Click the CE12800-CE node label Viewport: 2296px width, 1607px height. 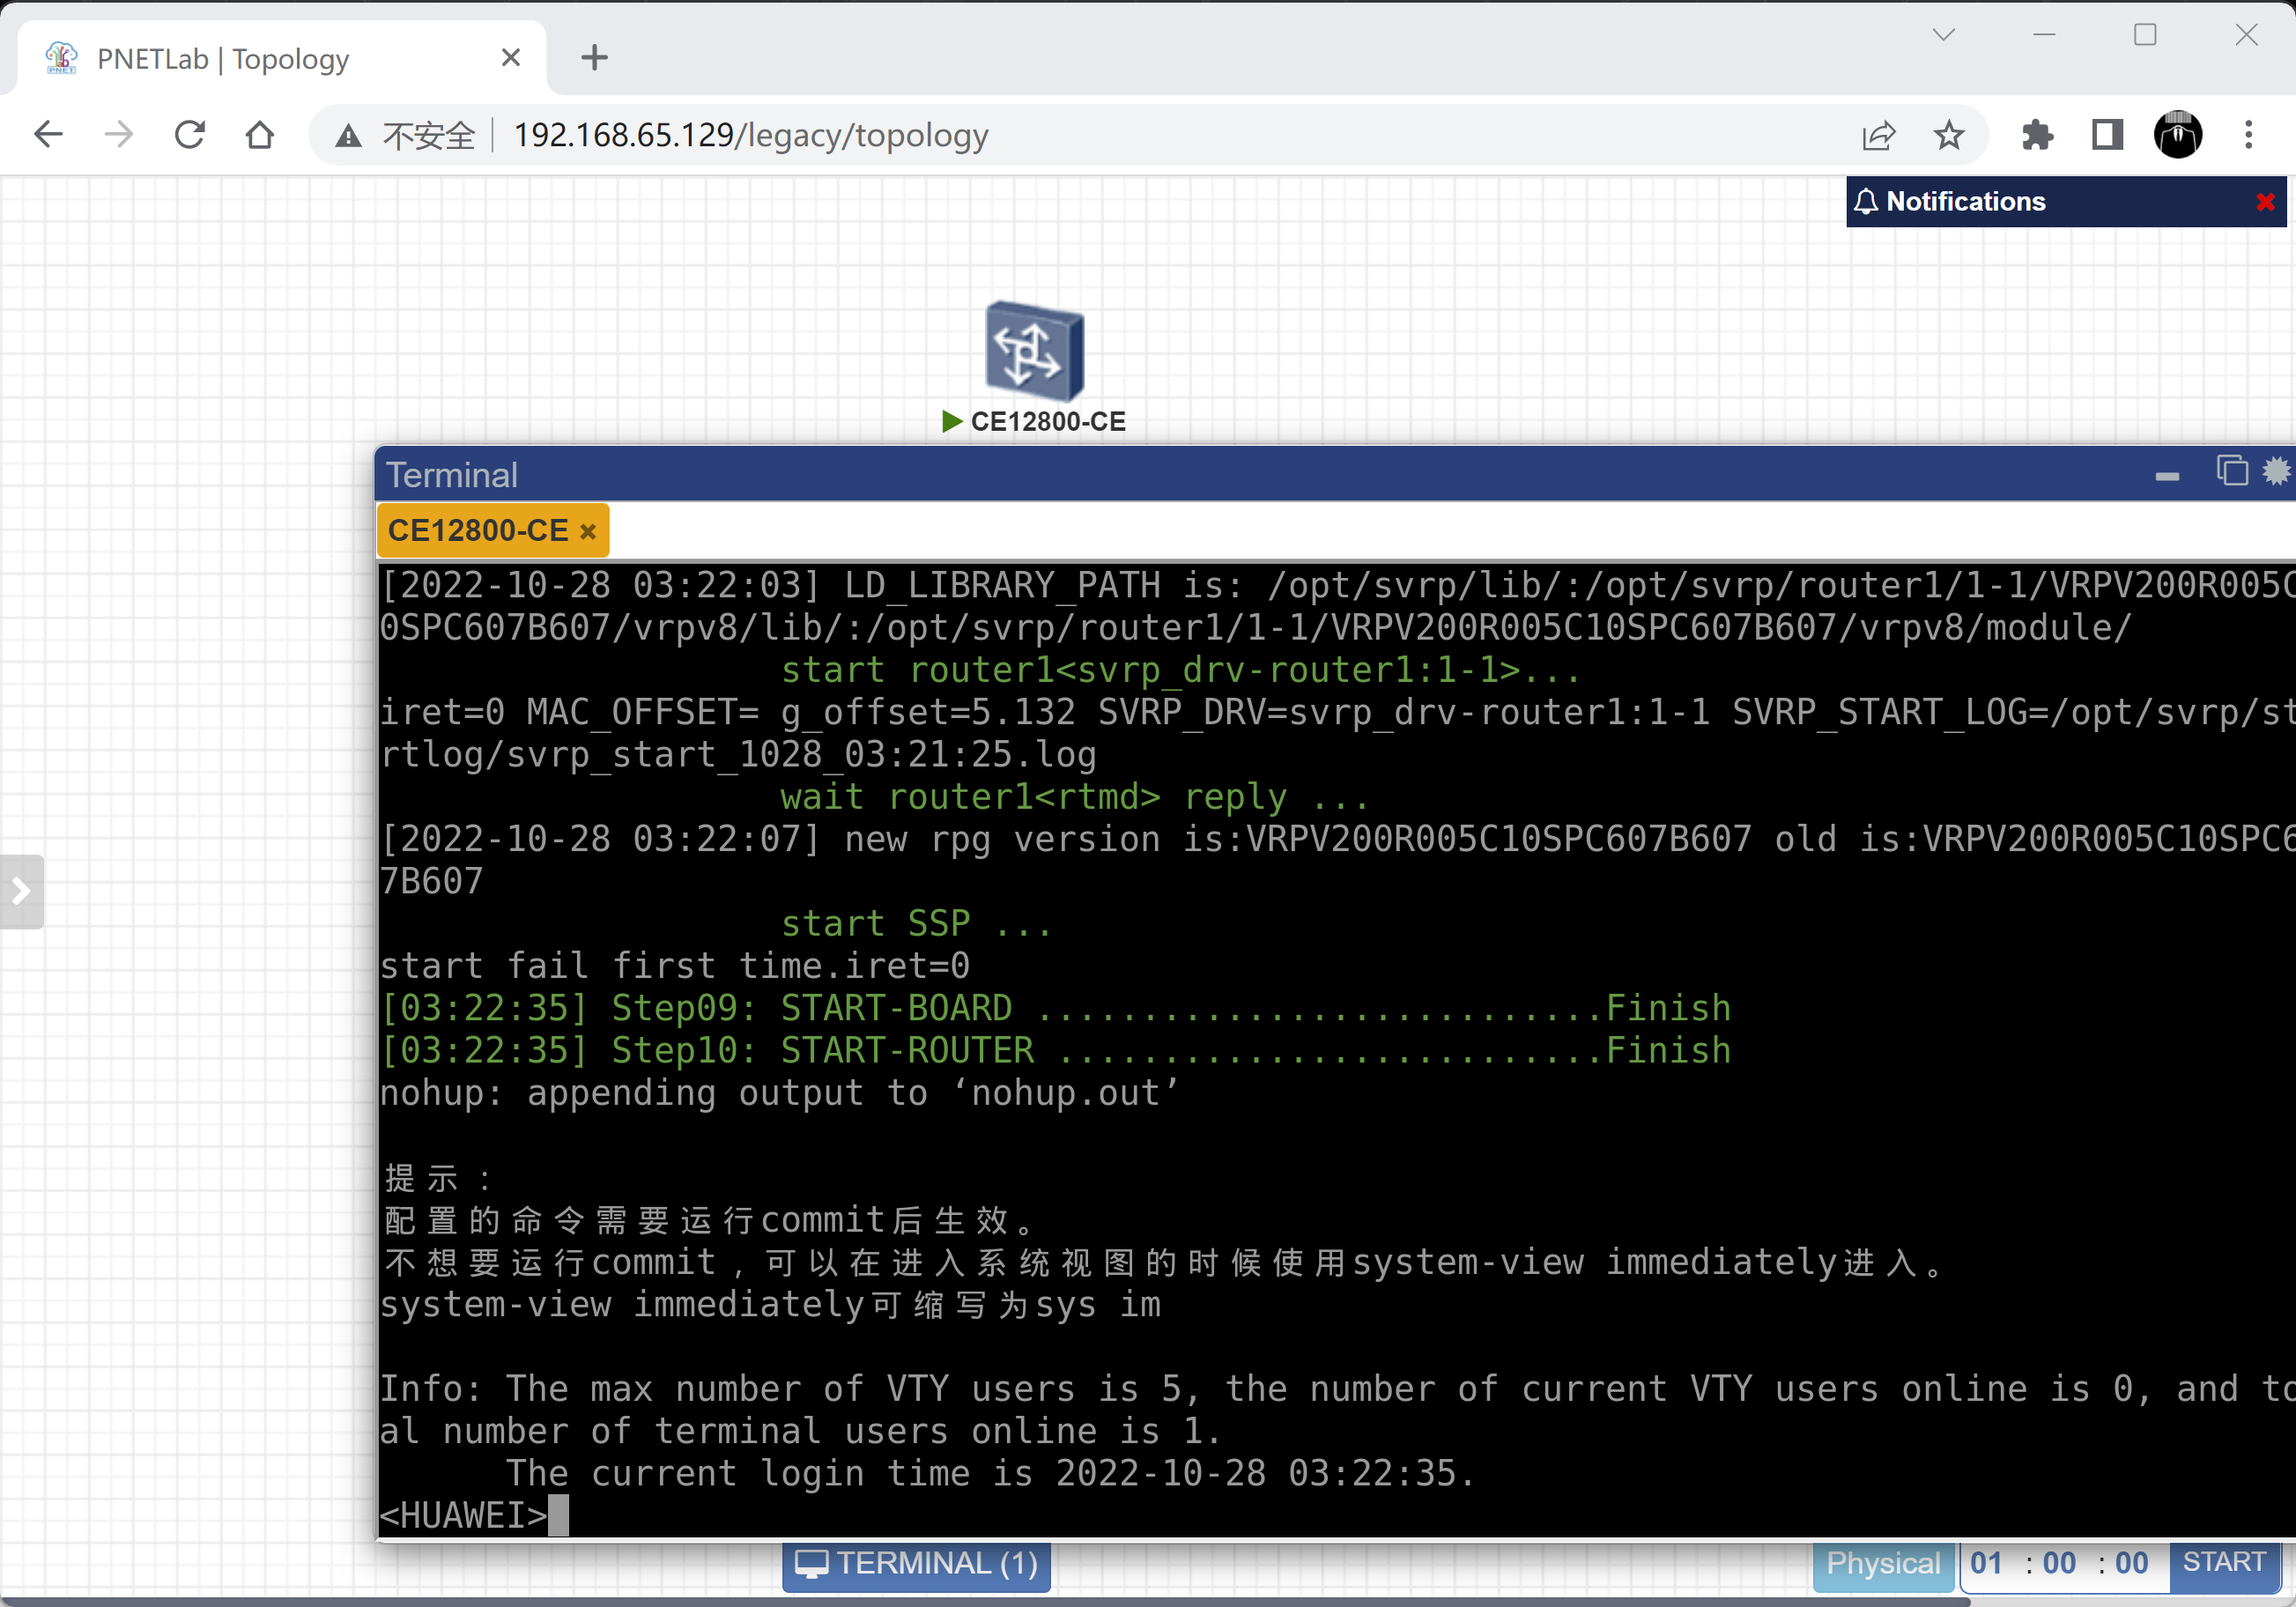click(1048, 422)
